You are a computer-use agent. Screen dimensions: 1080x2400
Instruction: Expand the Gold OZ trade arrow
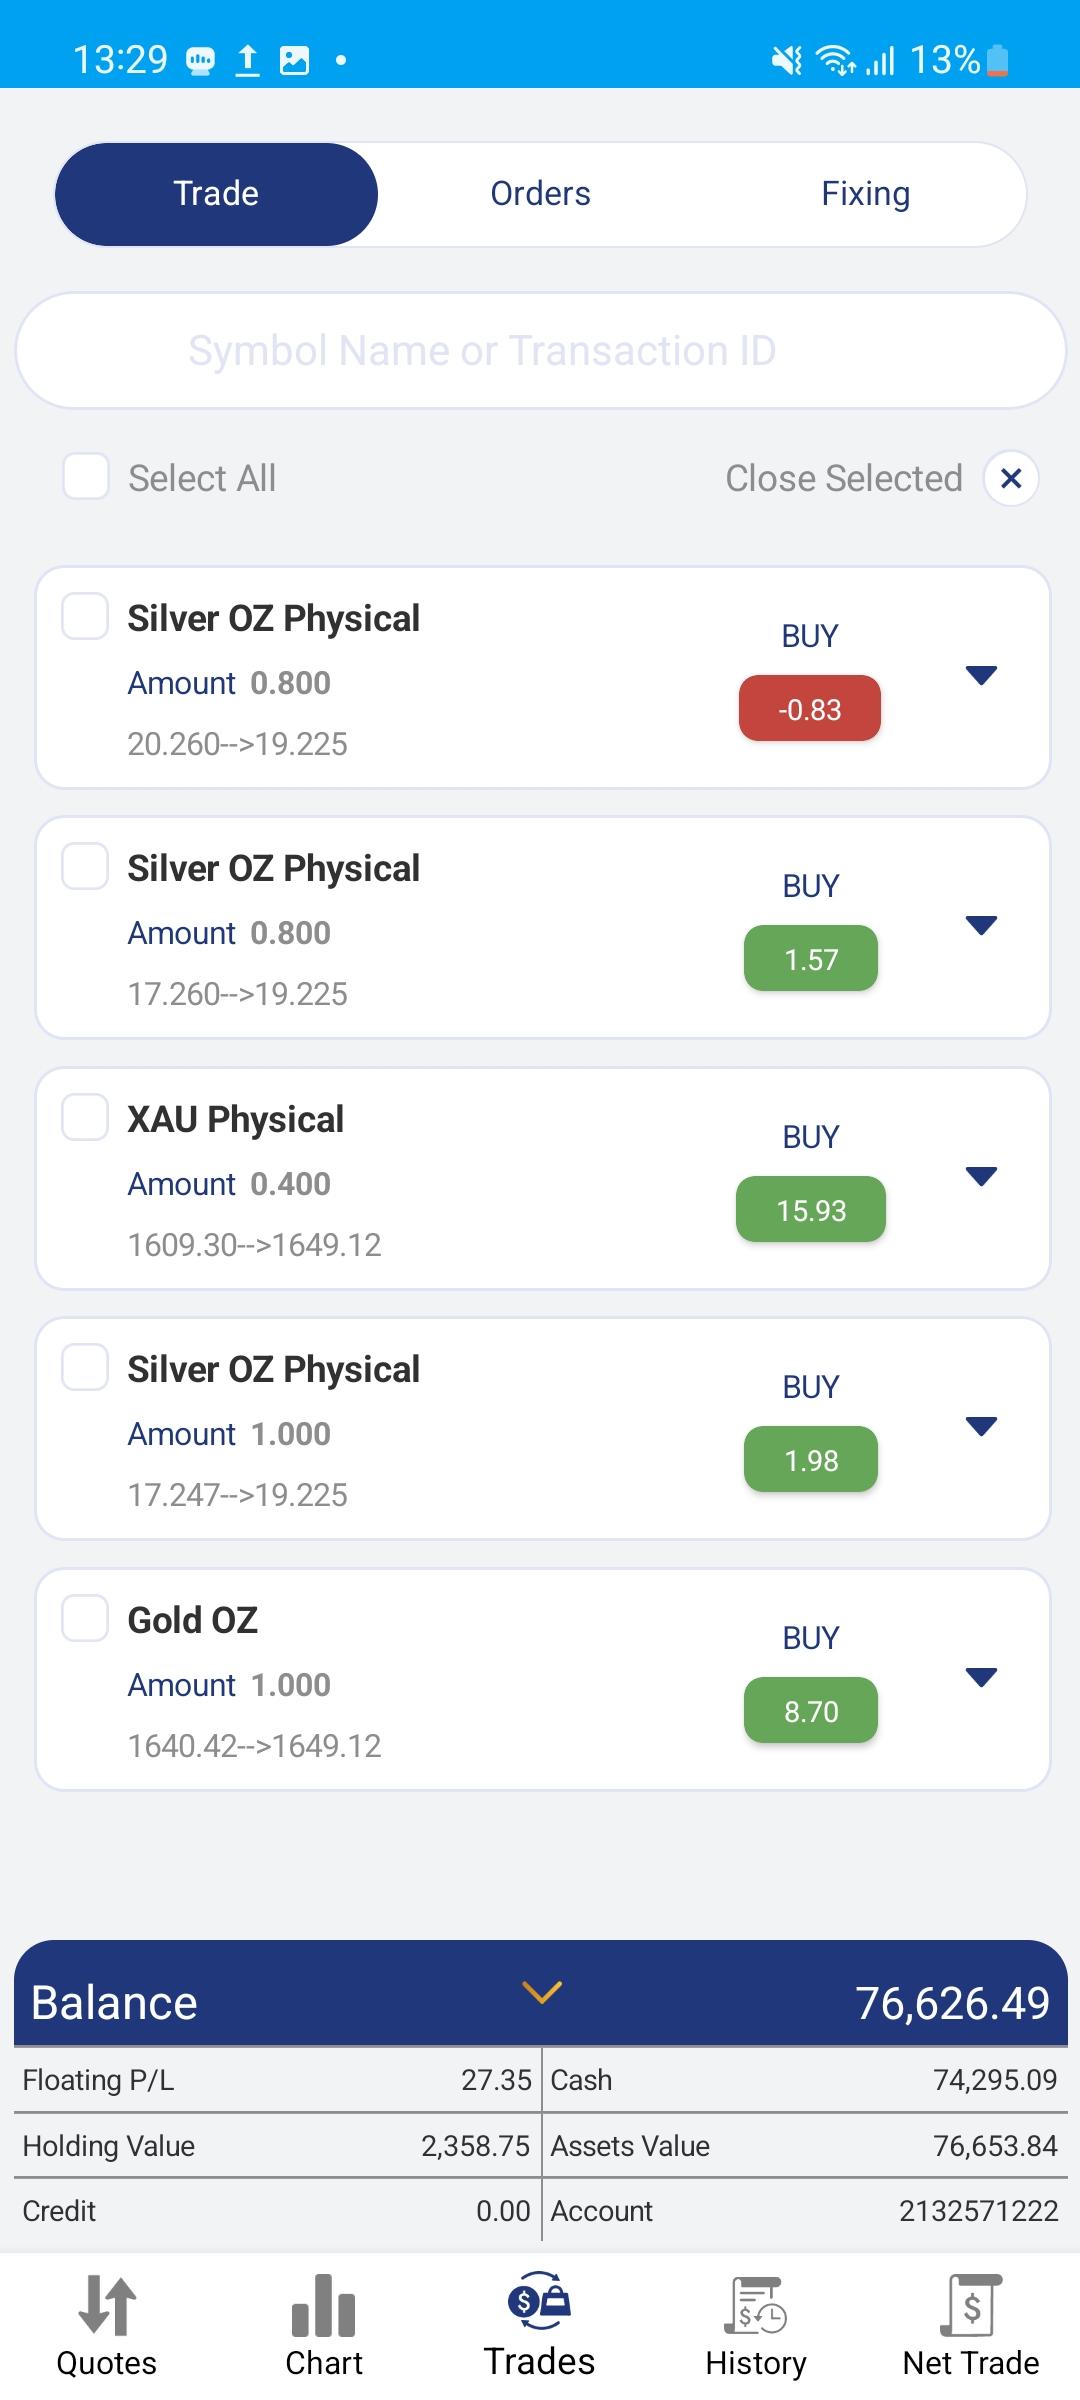982,1677
